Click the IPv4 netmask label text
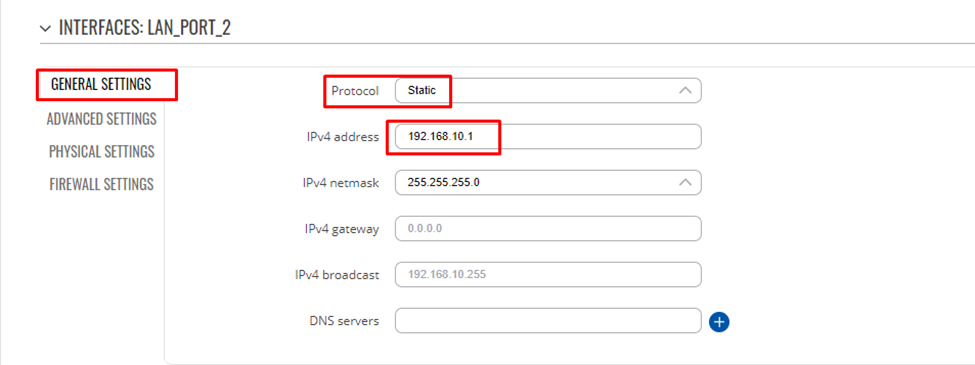The width and height of the screenshot is (975, 365). [342, 183]
